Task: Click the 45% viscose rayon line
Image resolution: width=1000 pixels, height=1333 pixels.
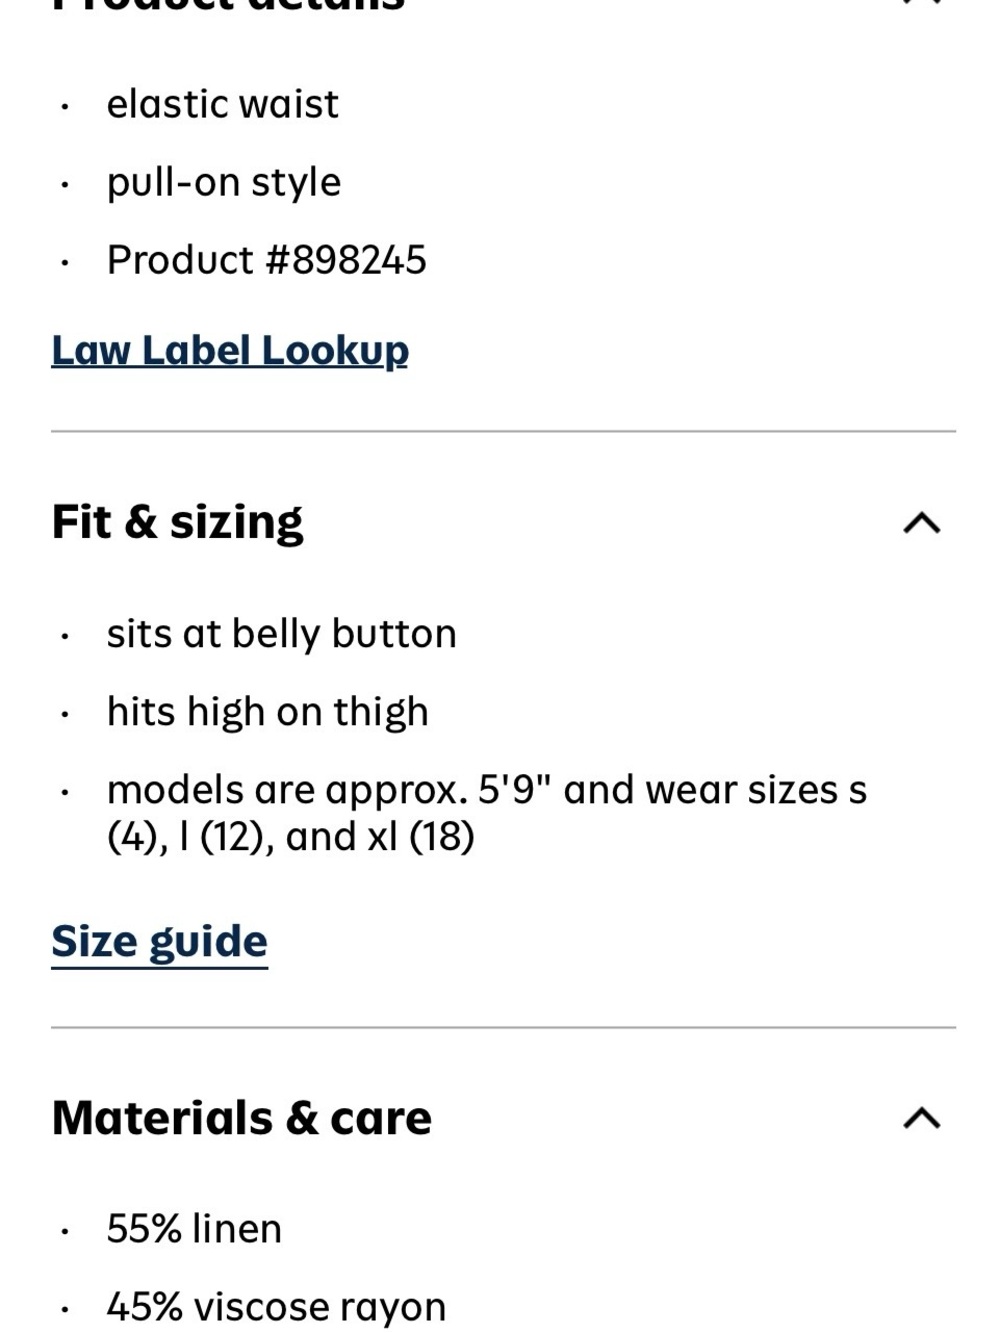Action: click(276, 1307)
